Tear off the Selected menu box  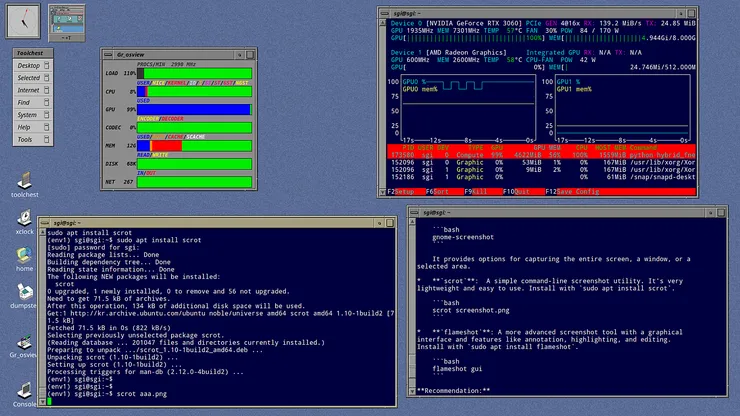click(46, 77)
